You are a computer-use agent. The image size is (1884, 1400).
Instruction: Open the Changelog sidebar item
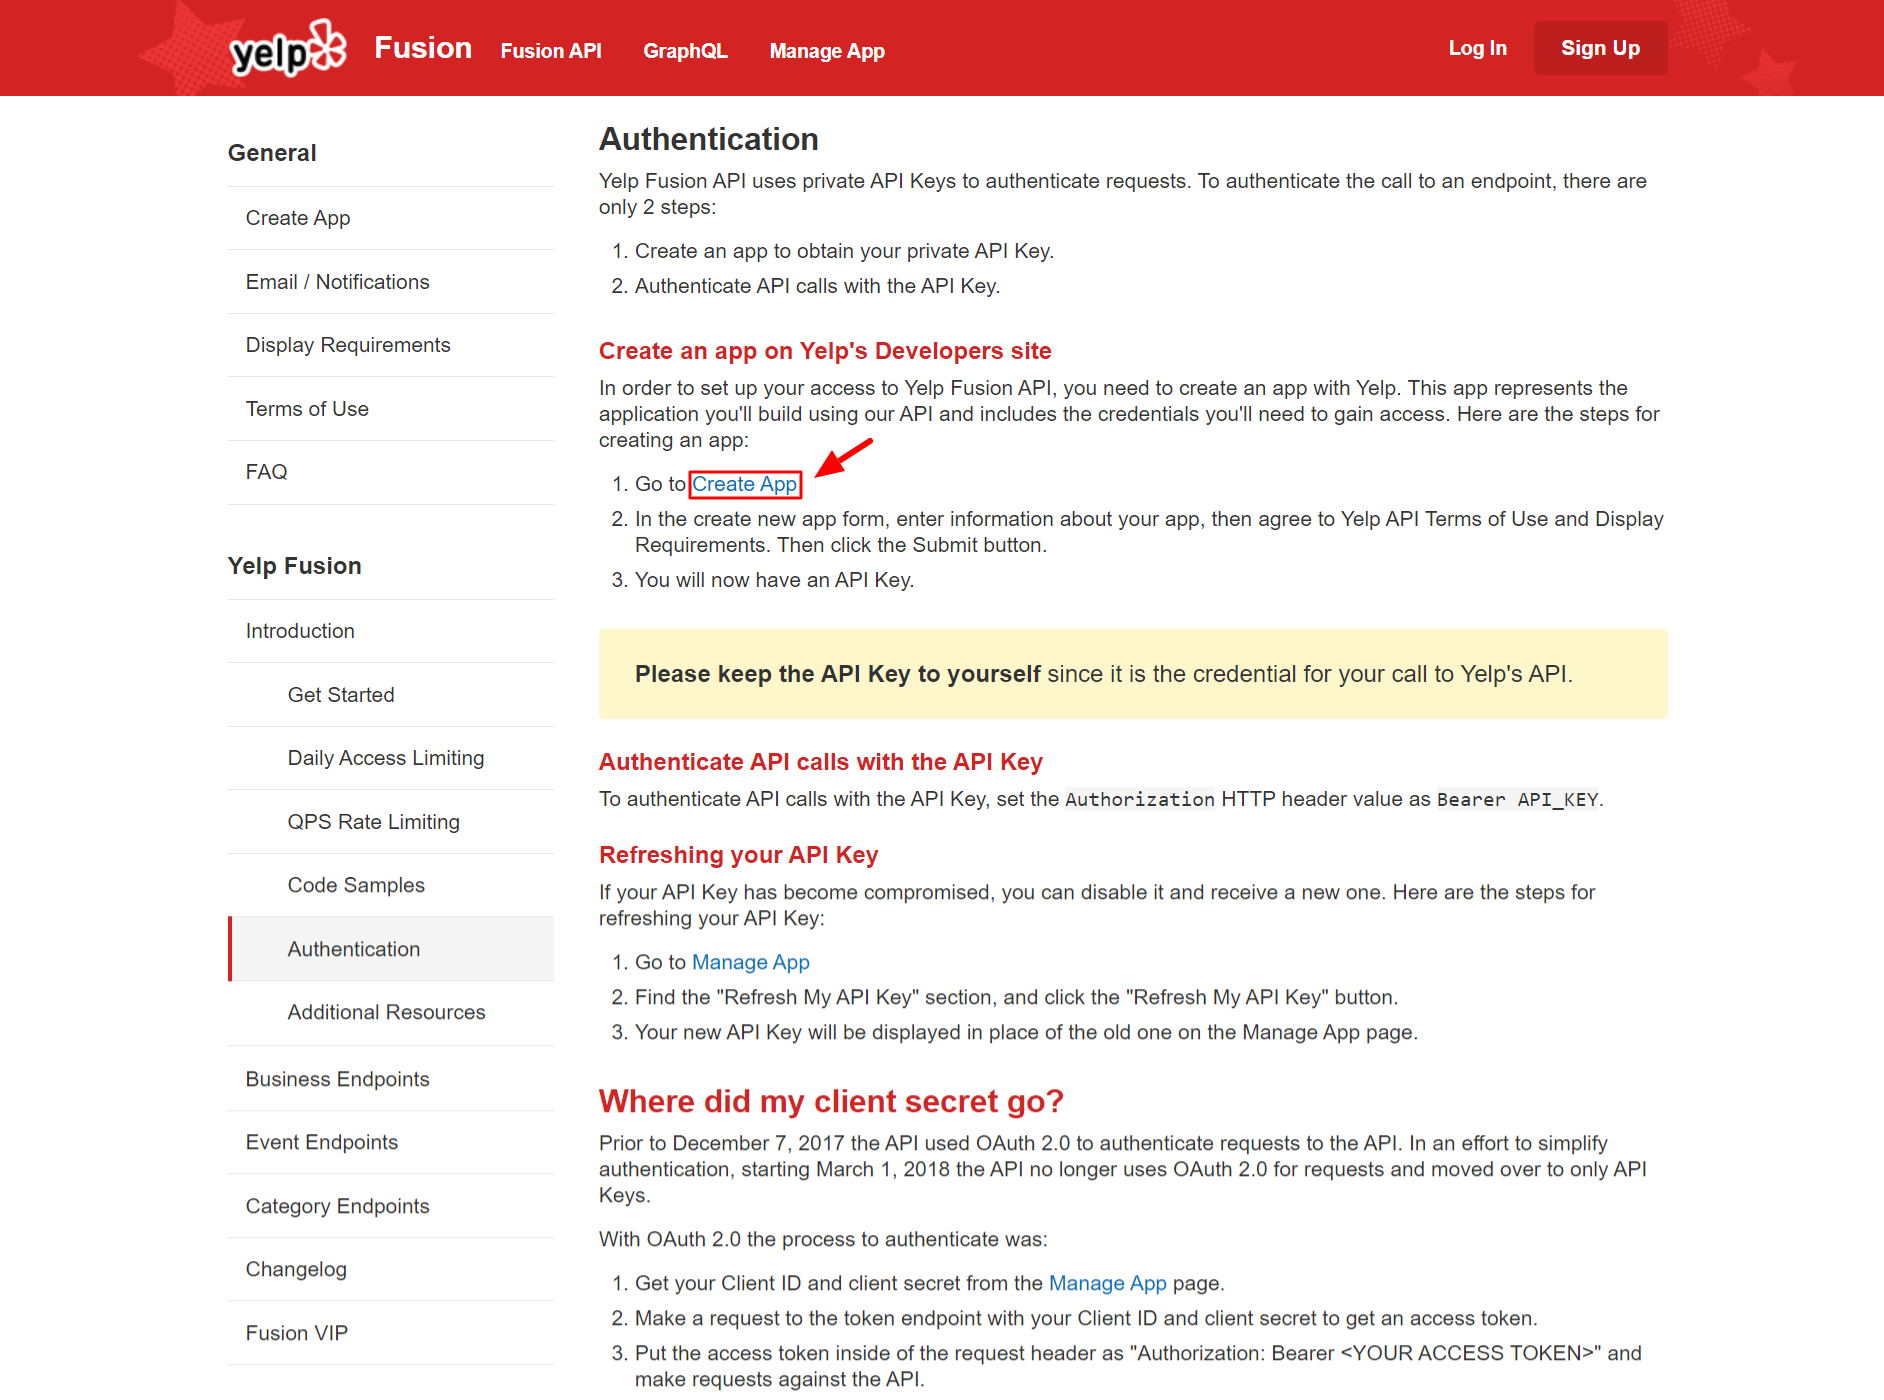[391, 1269]
